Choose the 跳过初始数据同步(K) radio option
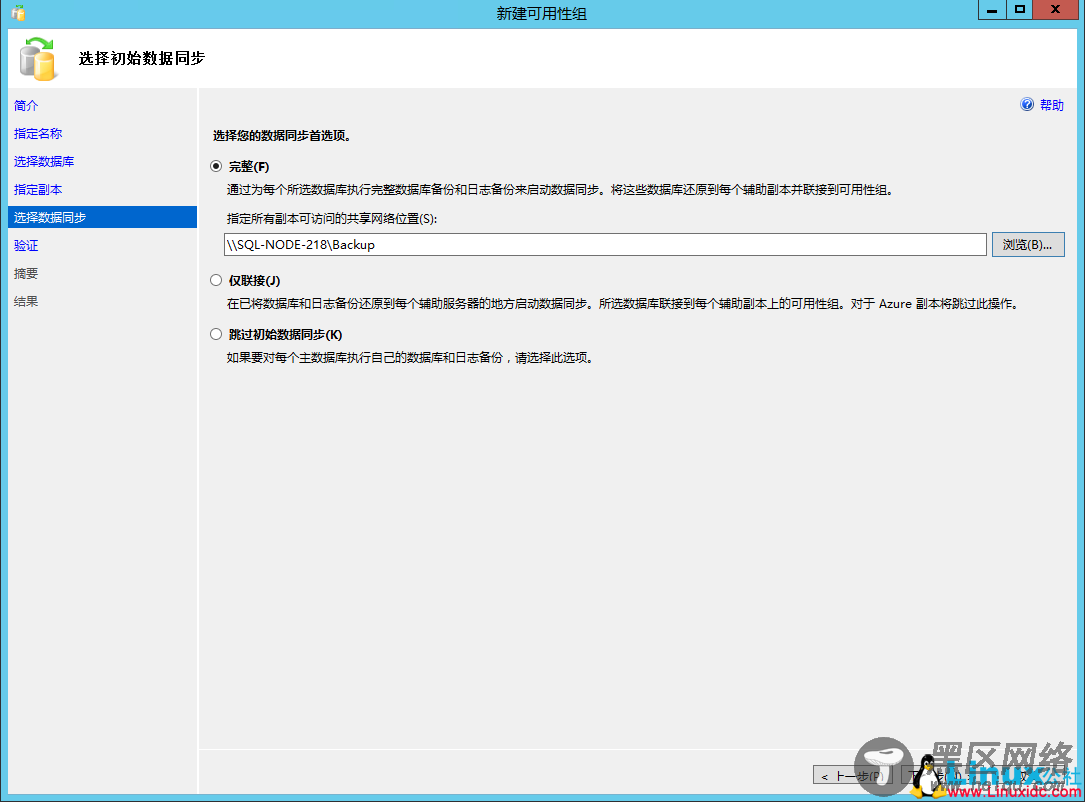The image size is (1086, 802). tap(216, 334)
